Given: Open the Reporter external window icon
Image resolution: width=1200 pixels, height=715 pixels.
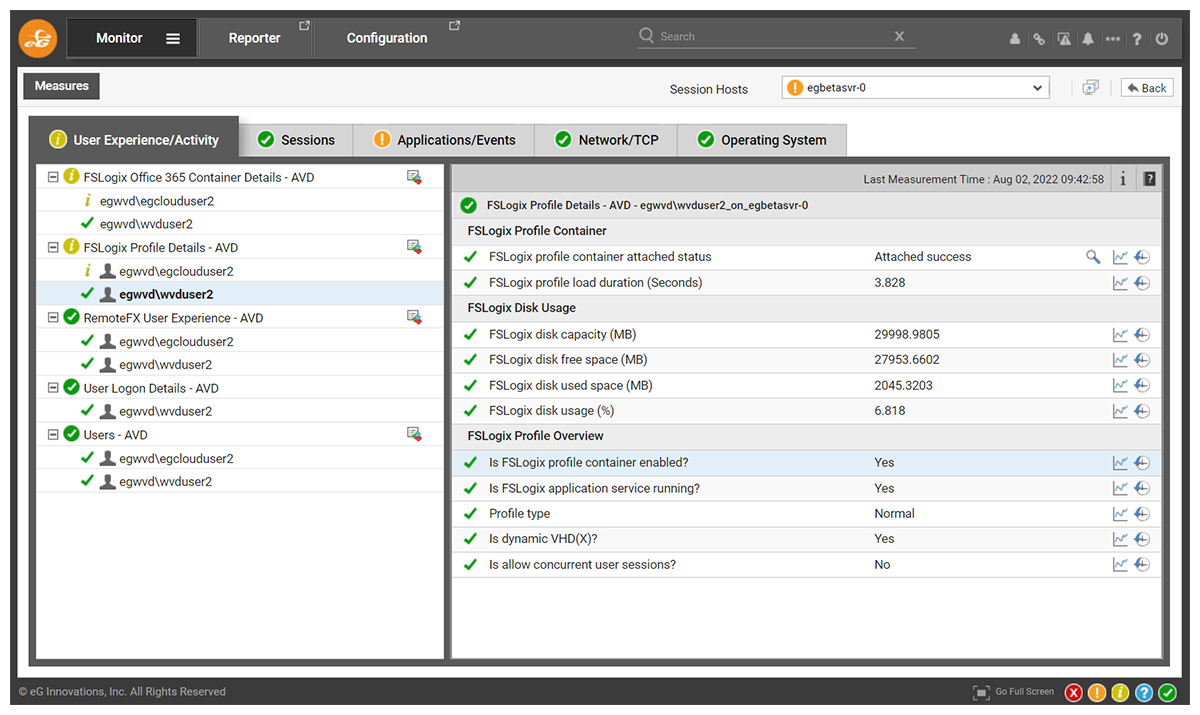Looking at the screenshot, I should 304,26.
